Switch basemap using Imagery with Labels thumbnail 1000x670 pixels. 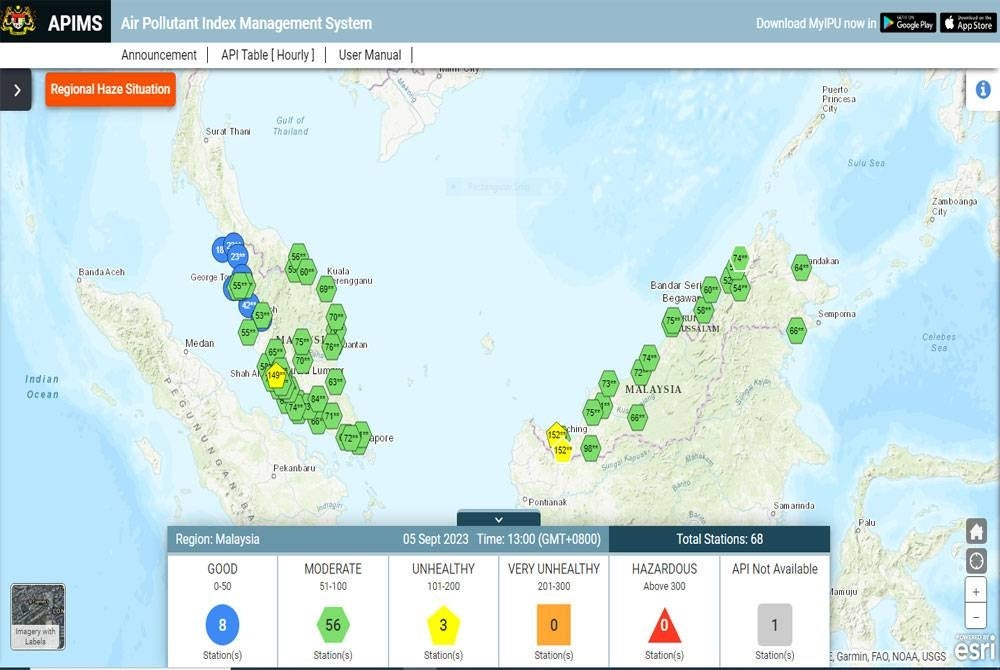pos(38,617)
